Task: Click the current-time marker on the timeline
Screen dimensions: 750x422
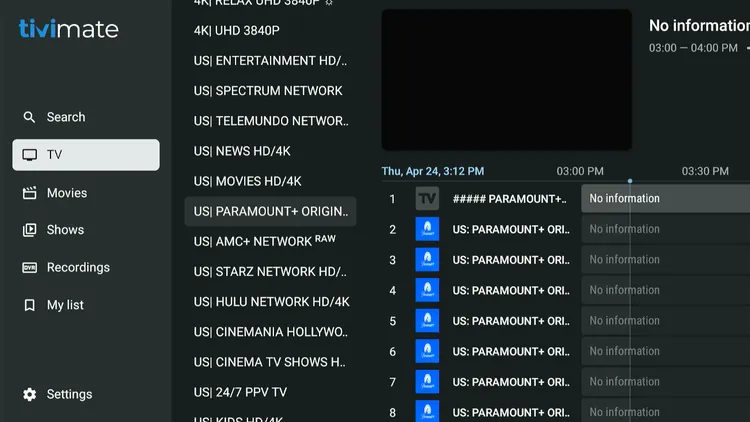Action: (x=630, y=181)
